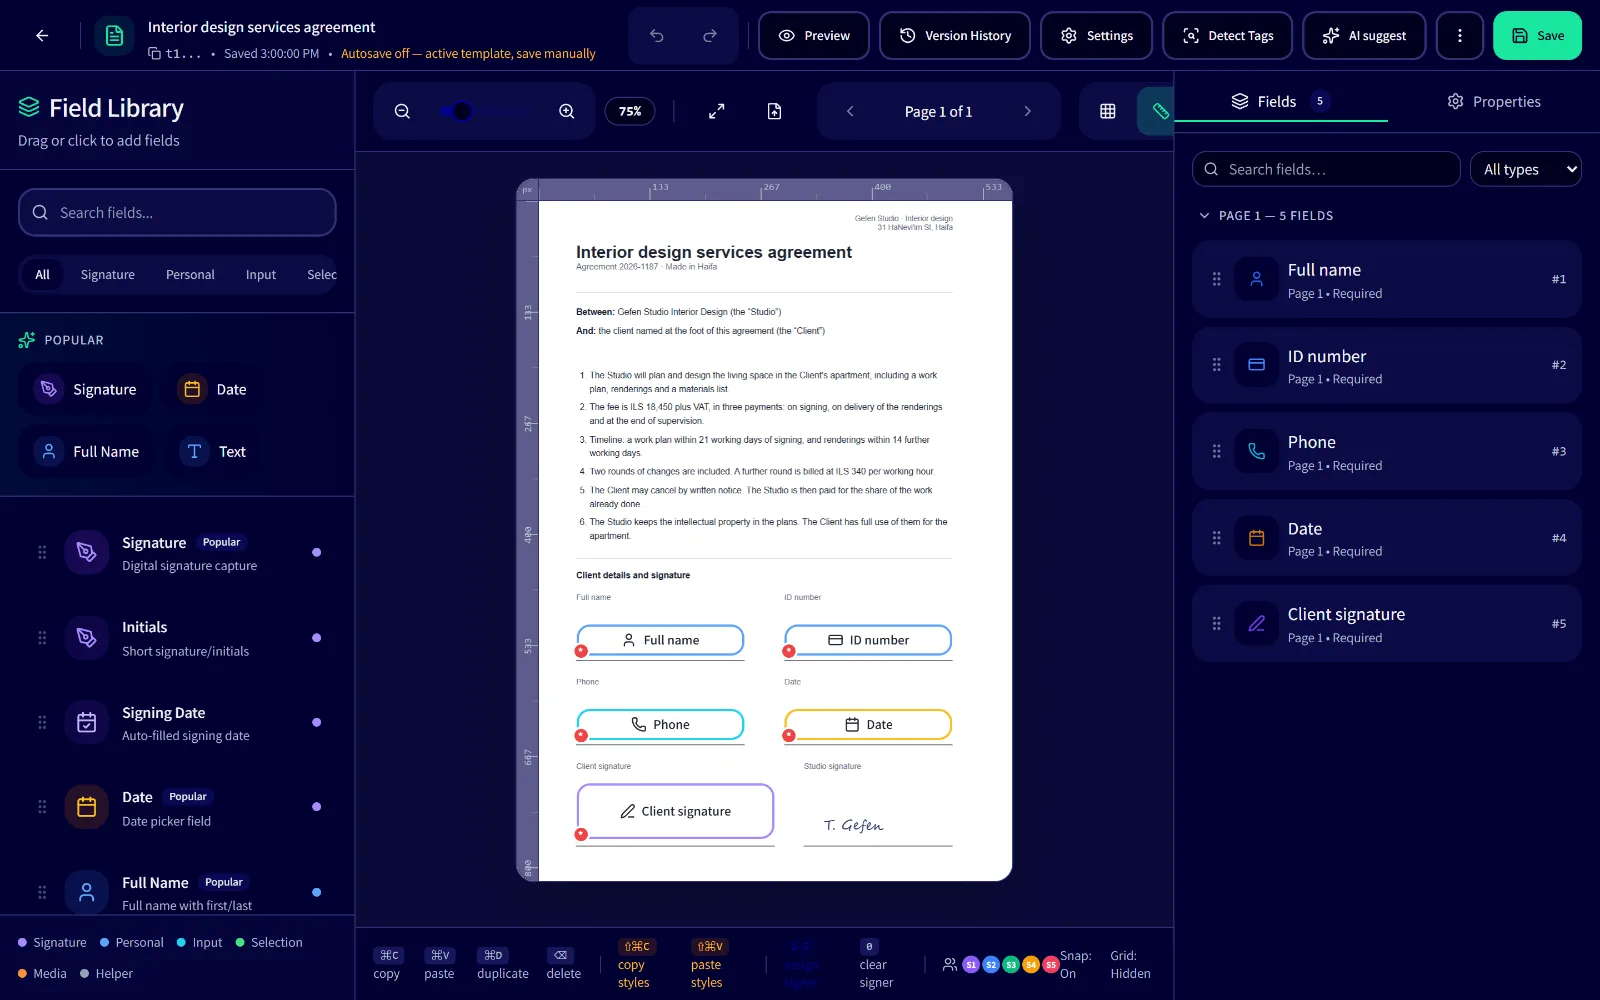Adjust the zoom slider handle
1600x1000 pixels.
(x=462, y=111)
